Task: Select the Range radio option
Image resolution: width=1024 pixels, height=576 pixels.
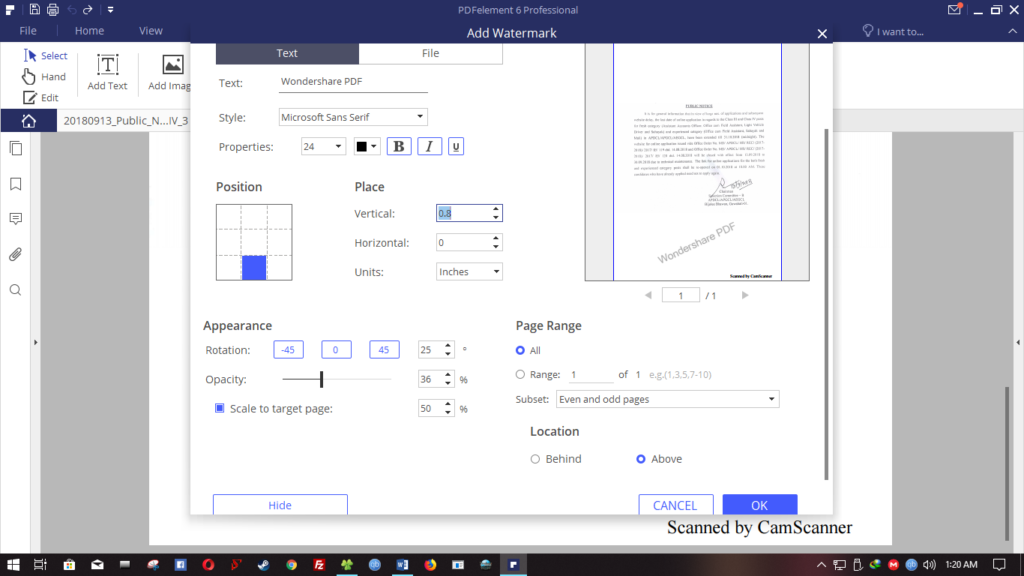Action: 520,374
